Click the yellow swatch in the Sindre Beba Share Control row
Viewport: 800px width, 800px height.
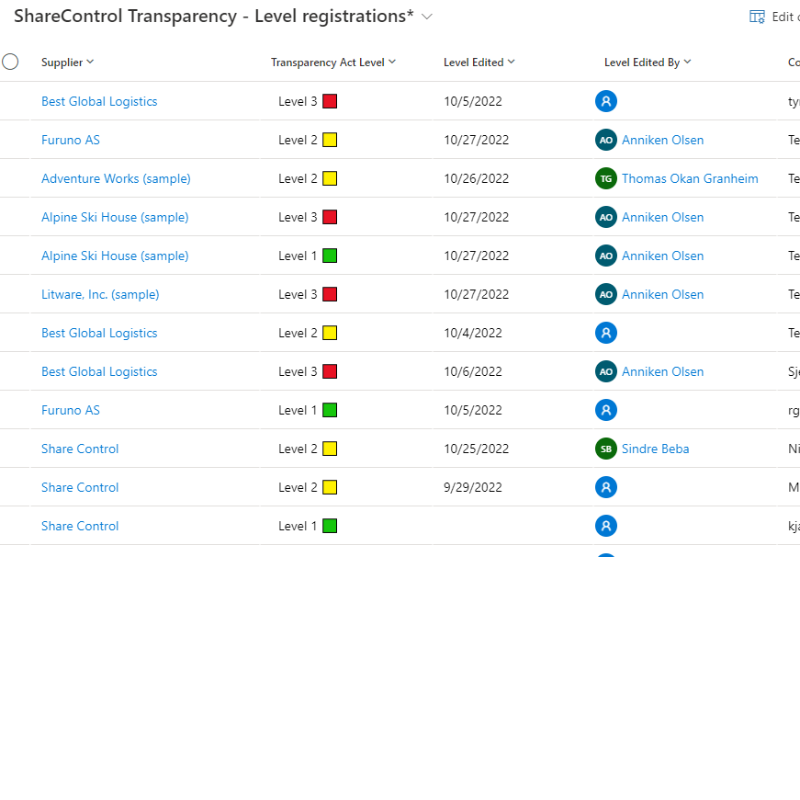pyautogui.click(x=330, y=448)
